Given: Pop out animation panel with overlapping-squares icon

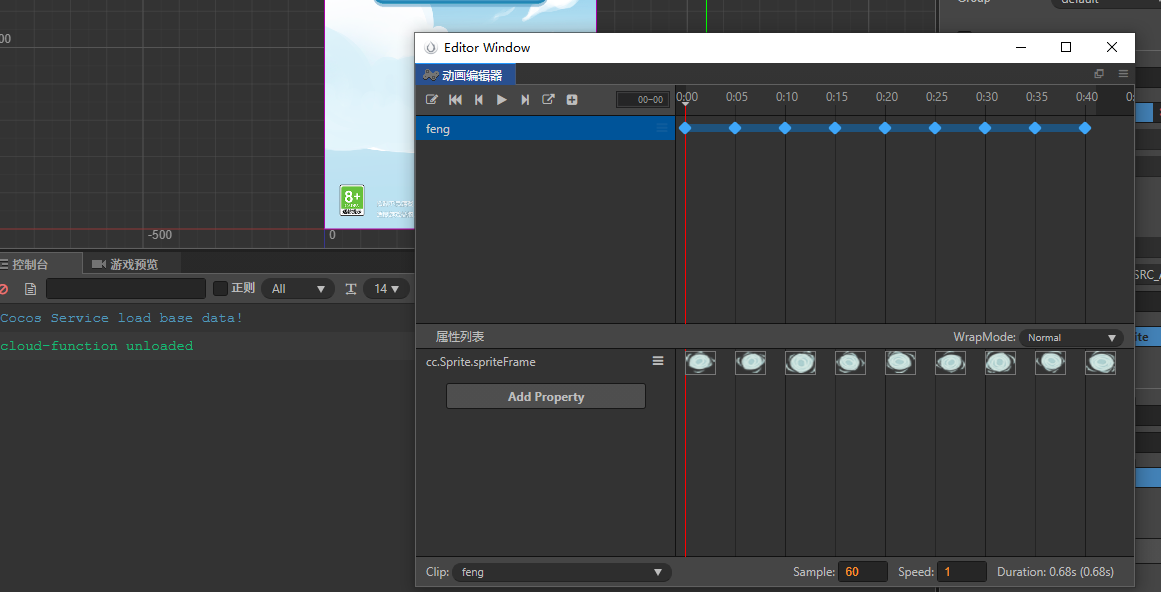Looking at the screenshot, I should [1099, 74].
